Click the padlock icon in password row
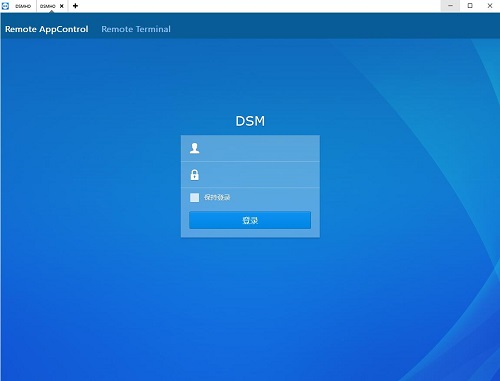This screenshot has width=500, height=381. pos(195,175)
